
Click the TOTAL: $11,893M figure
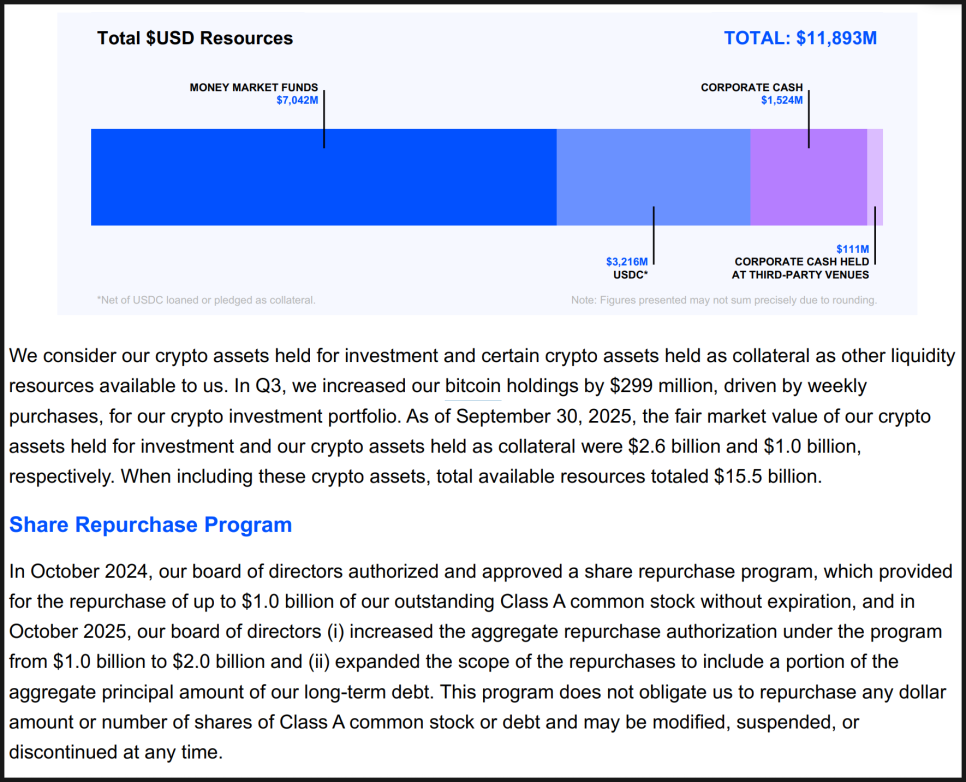click(800, 39)
